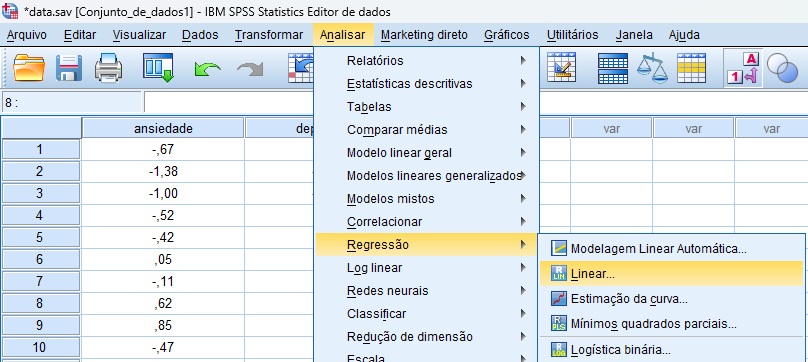Viewport: 808px width, 362px height.
Task: Toggle value labels icon
Action: click(743, 68)
